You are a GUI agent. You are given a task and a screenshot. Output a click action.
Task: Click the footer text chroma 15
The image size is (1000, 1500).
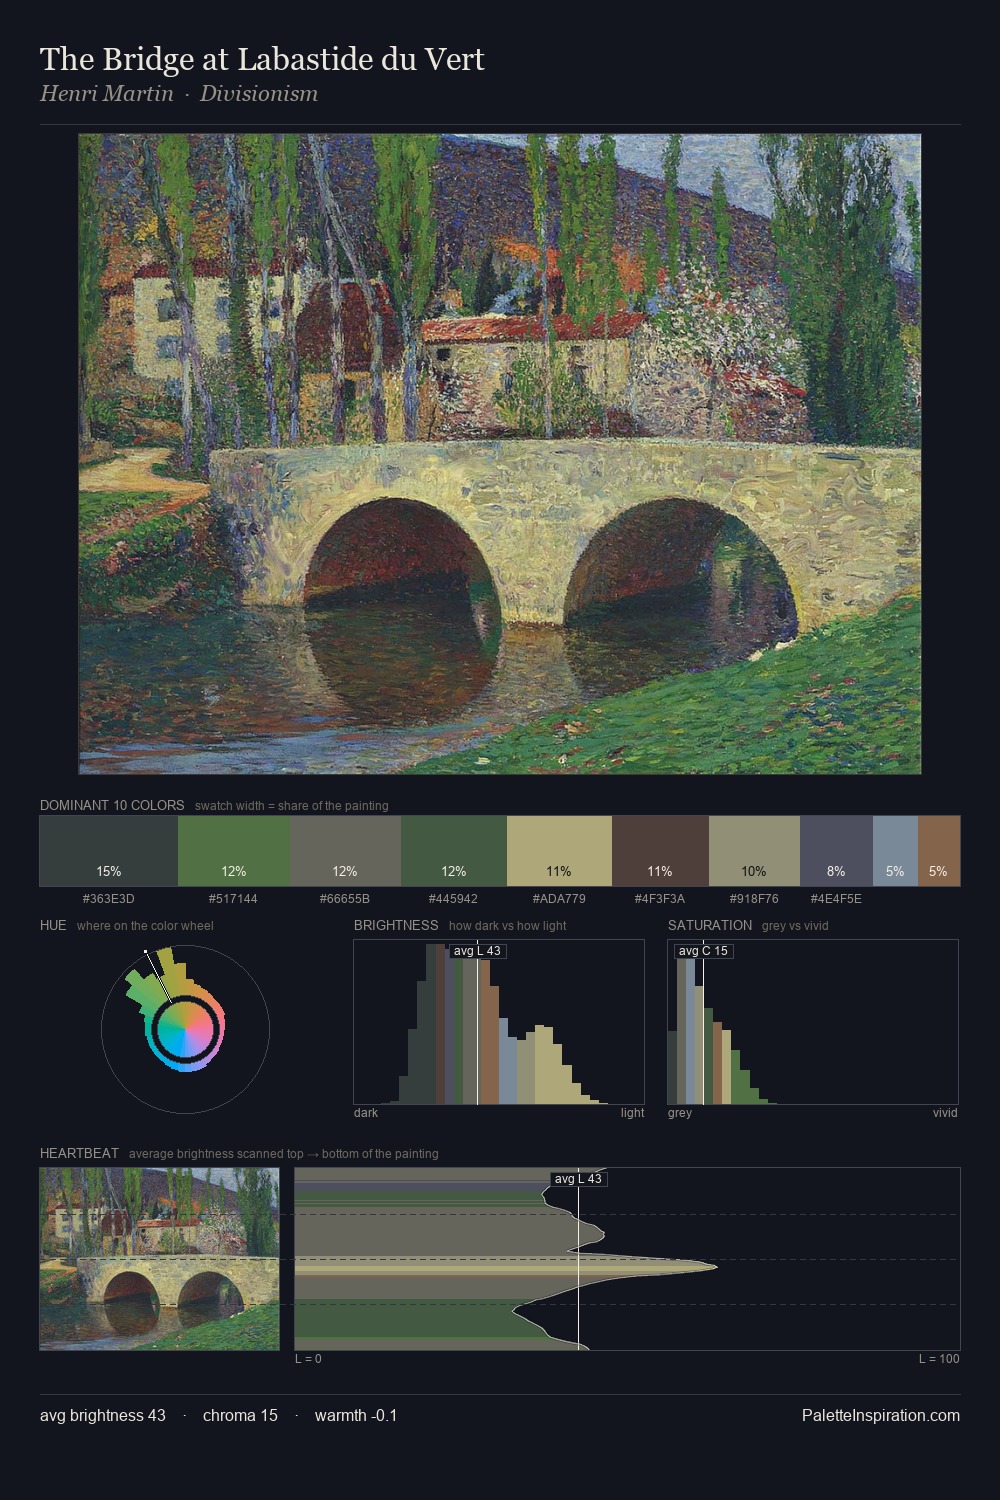click(x=240, y=1416)
